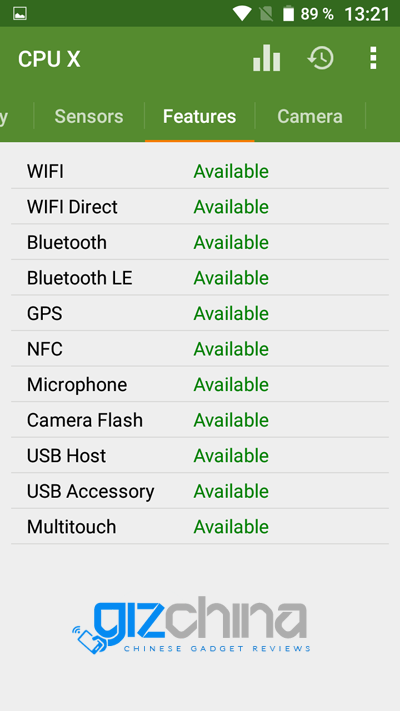Select the Bluetooth LE row
Screen dimensions: 400x711
point(200,278)
